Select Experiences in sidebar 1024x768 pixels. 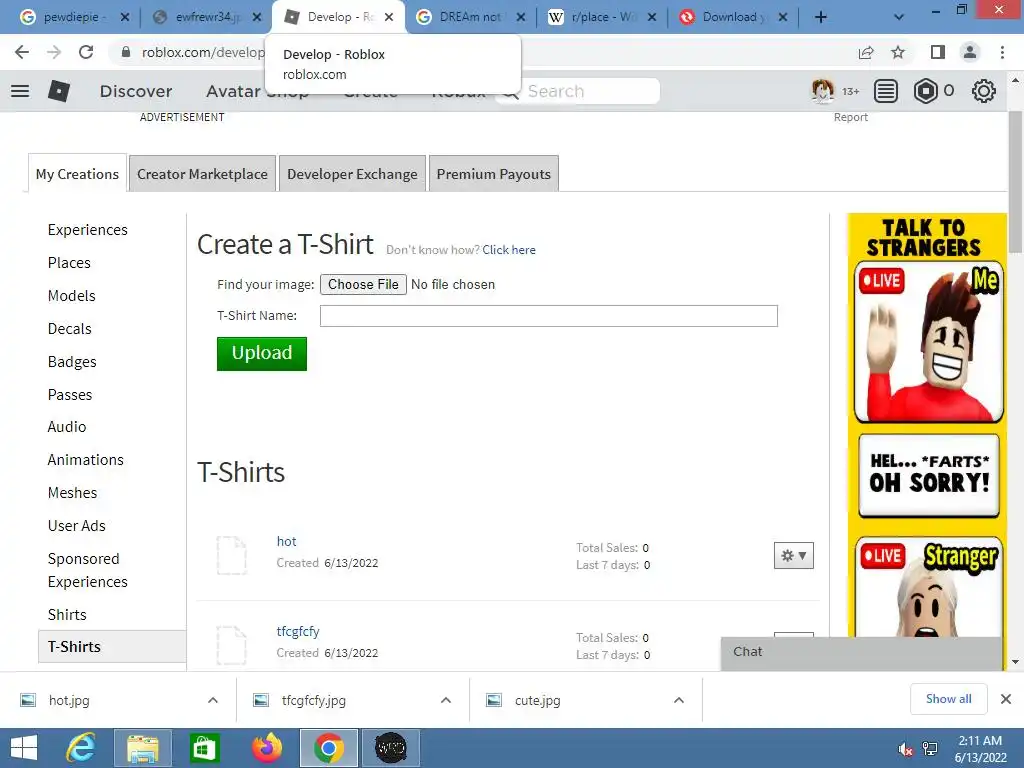(88, 230)
